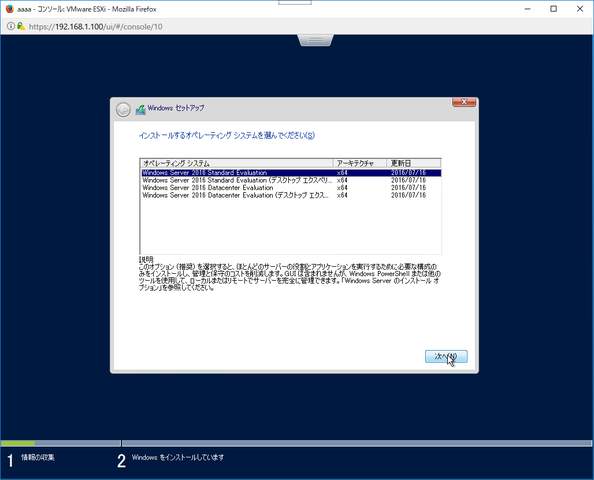Click the Firefox logo in title bar
The width and height of the screenshot is (594, 480).
pyautogui.click(x=9, y=9)
